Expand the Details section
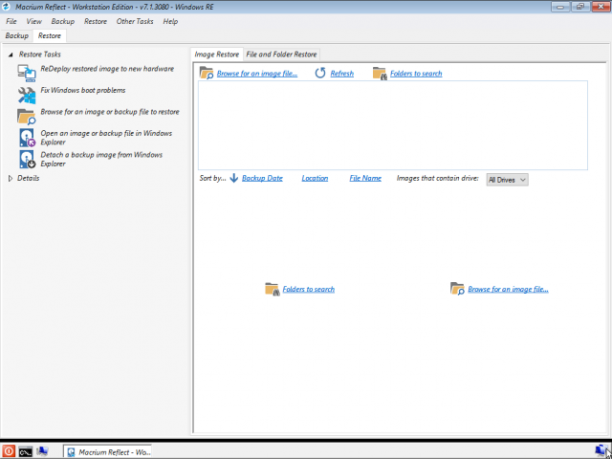612x459 pixels. click(x=11, y=178)
